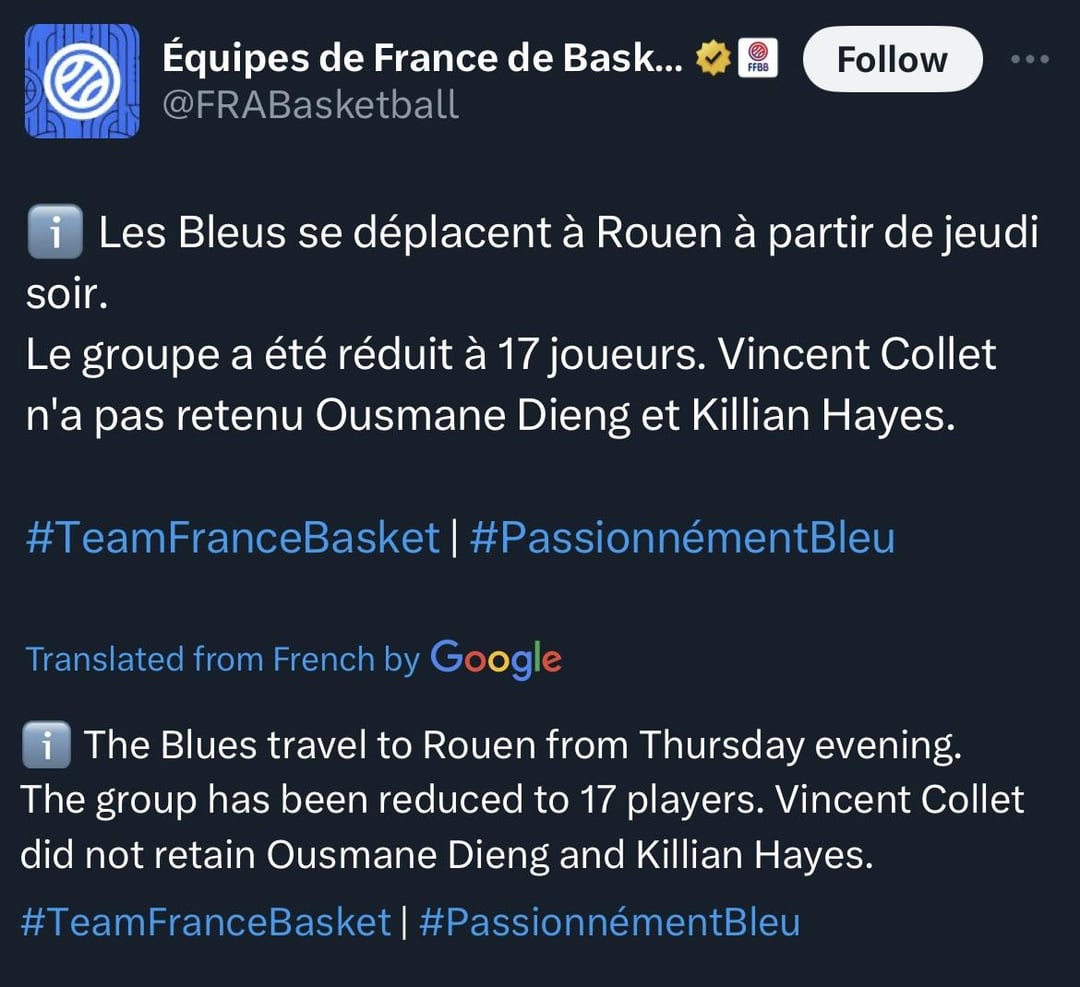Screen dimensions: 1080x987
Task: Click the blue basketball profile avatar
Action: 82,81
